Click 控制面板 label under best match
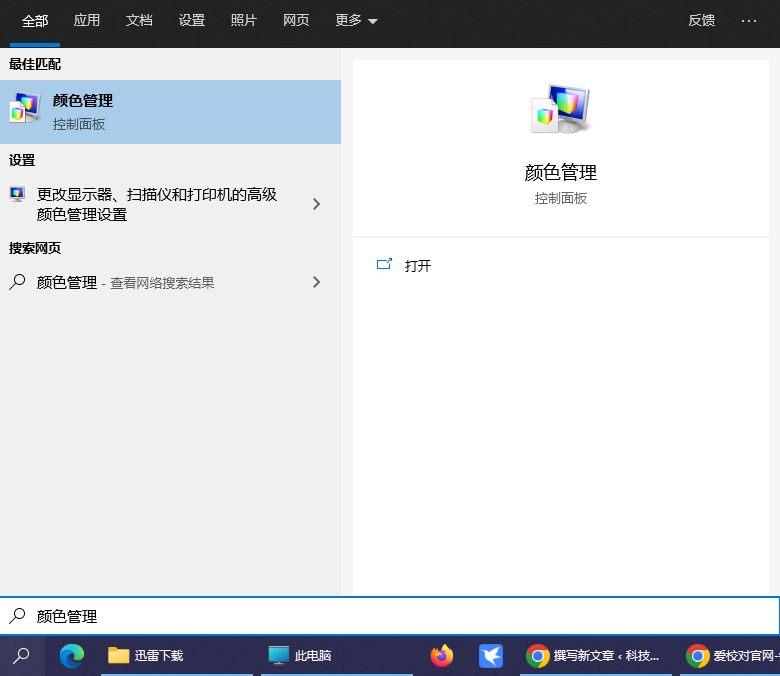 79,124
